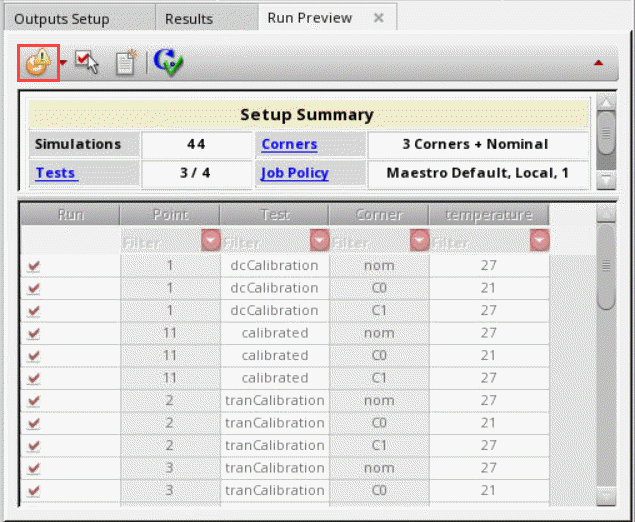Toggle run checkbox for dcCalibration nom row
Screen dimensions: 635x522
coord(35,266)
